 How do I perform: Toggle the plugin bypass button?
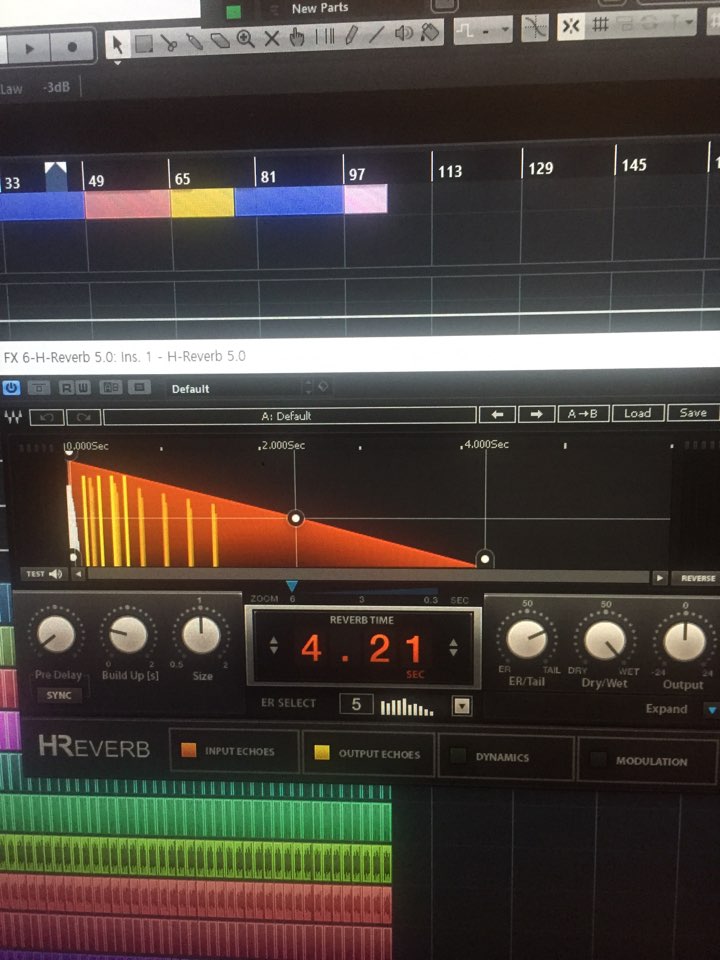pos(39,388)
